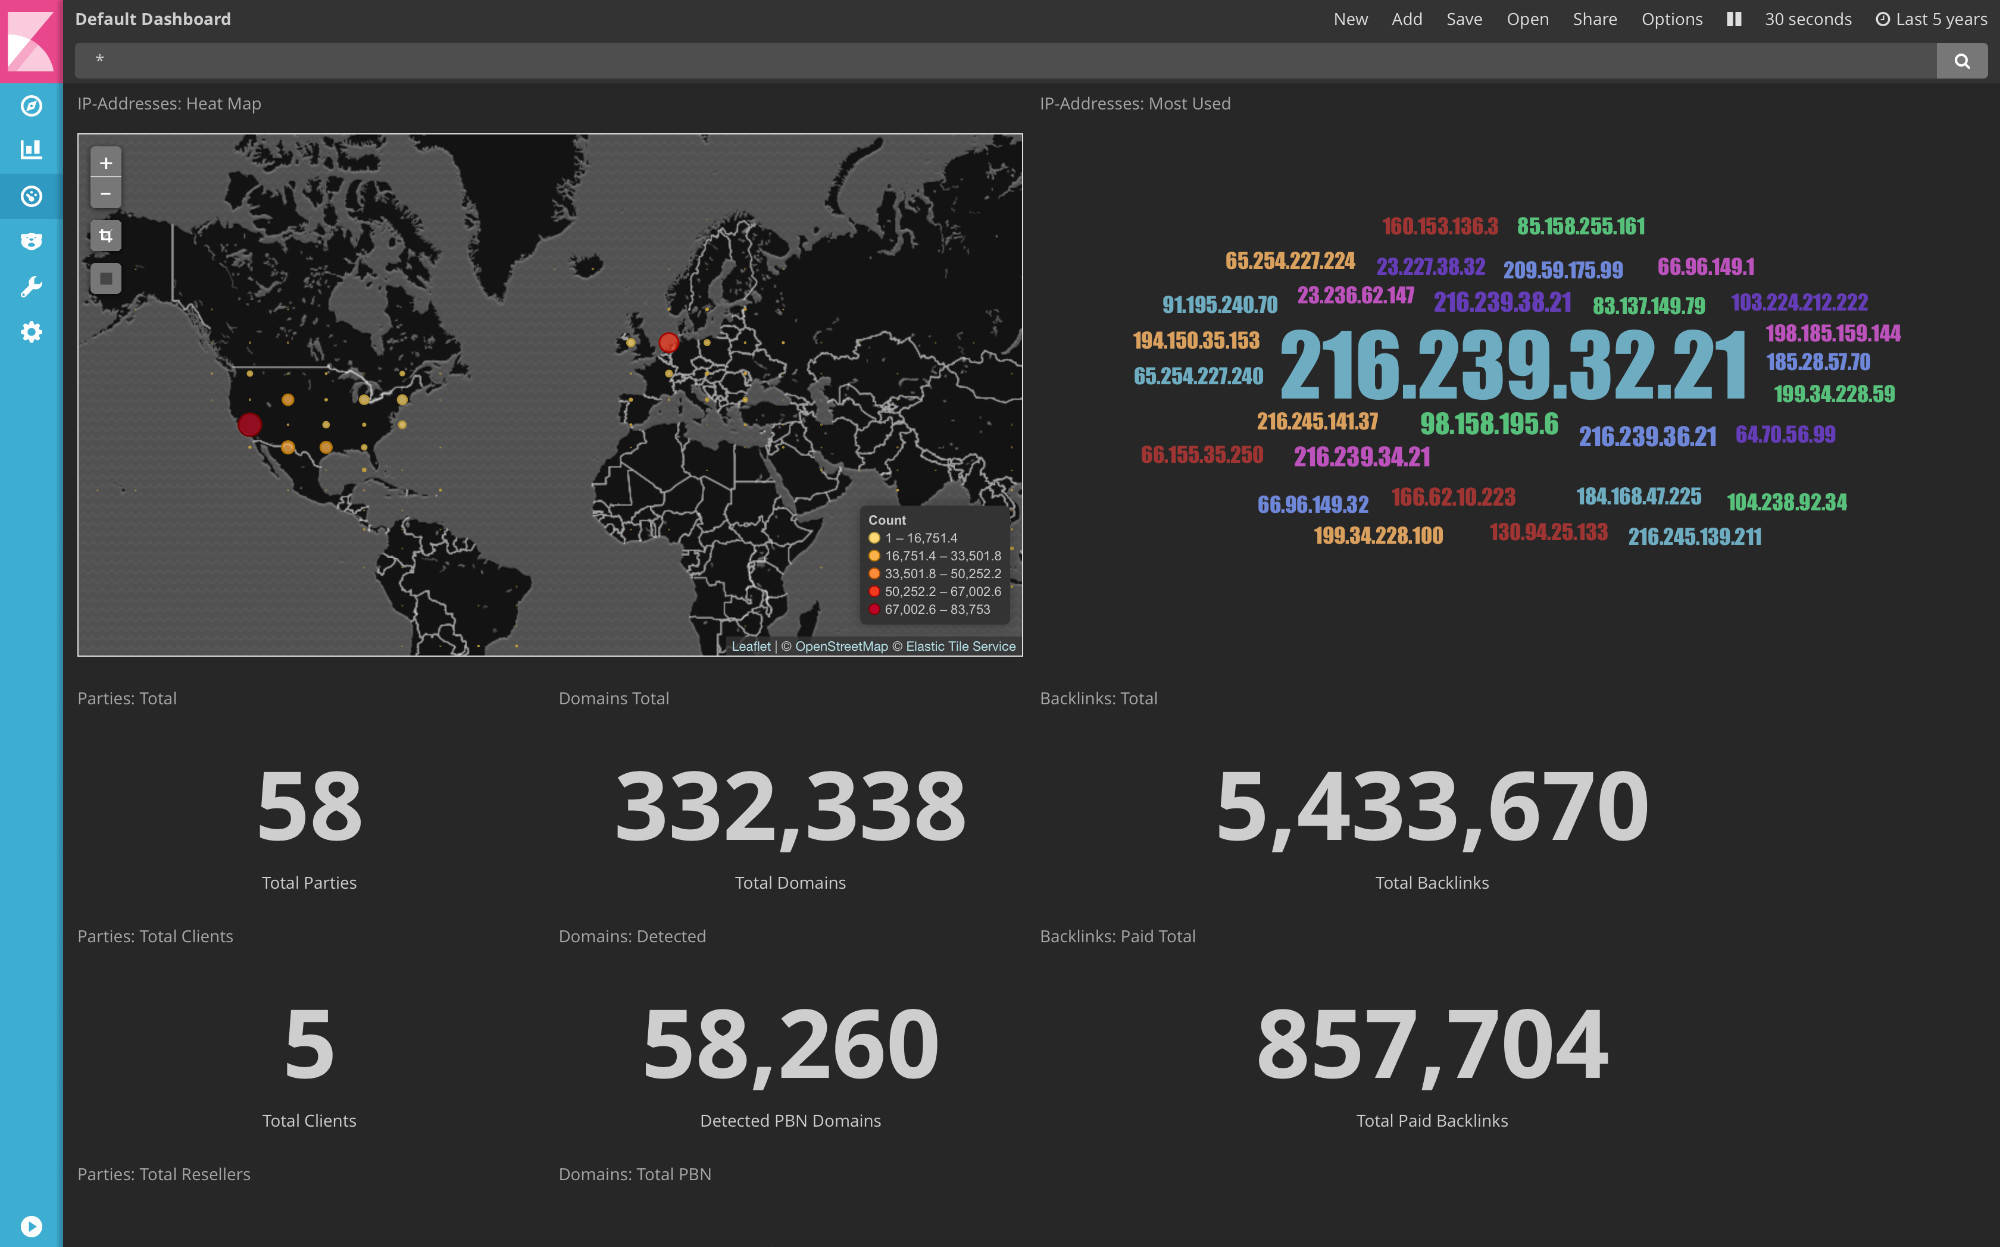Pause auto-refresh with pause icon
The image size is (2000, 1247).
pyautogui.click(x=1734, y=19)
